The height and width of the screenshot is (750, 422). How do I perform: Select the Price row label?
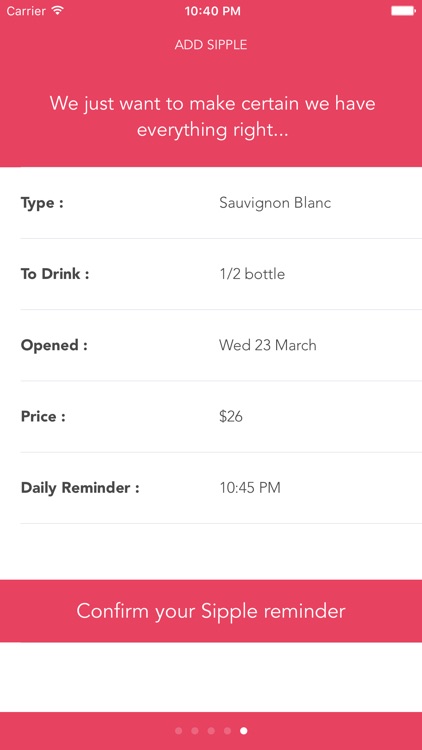(x=43, y=417)
